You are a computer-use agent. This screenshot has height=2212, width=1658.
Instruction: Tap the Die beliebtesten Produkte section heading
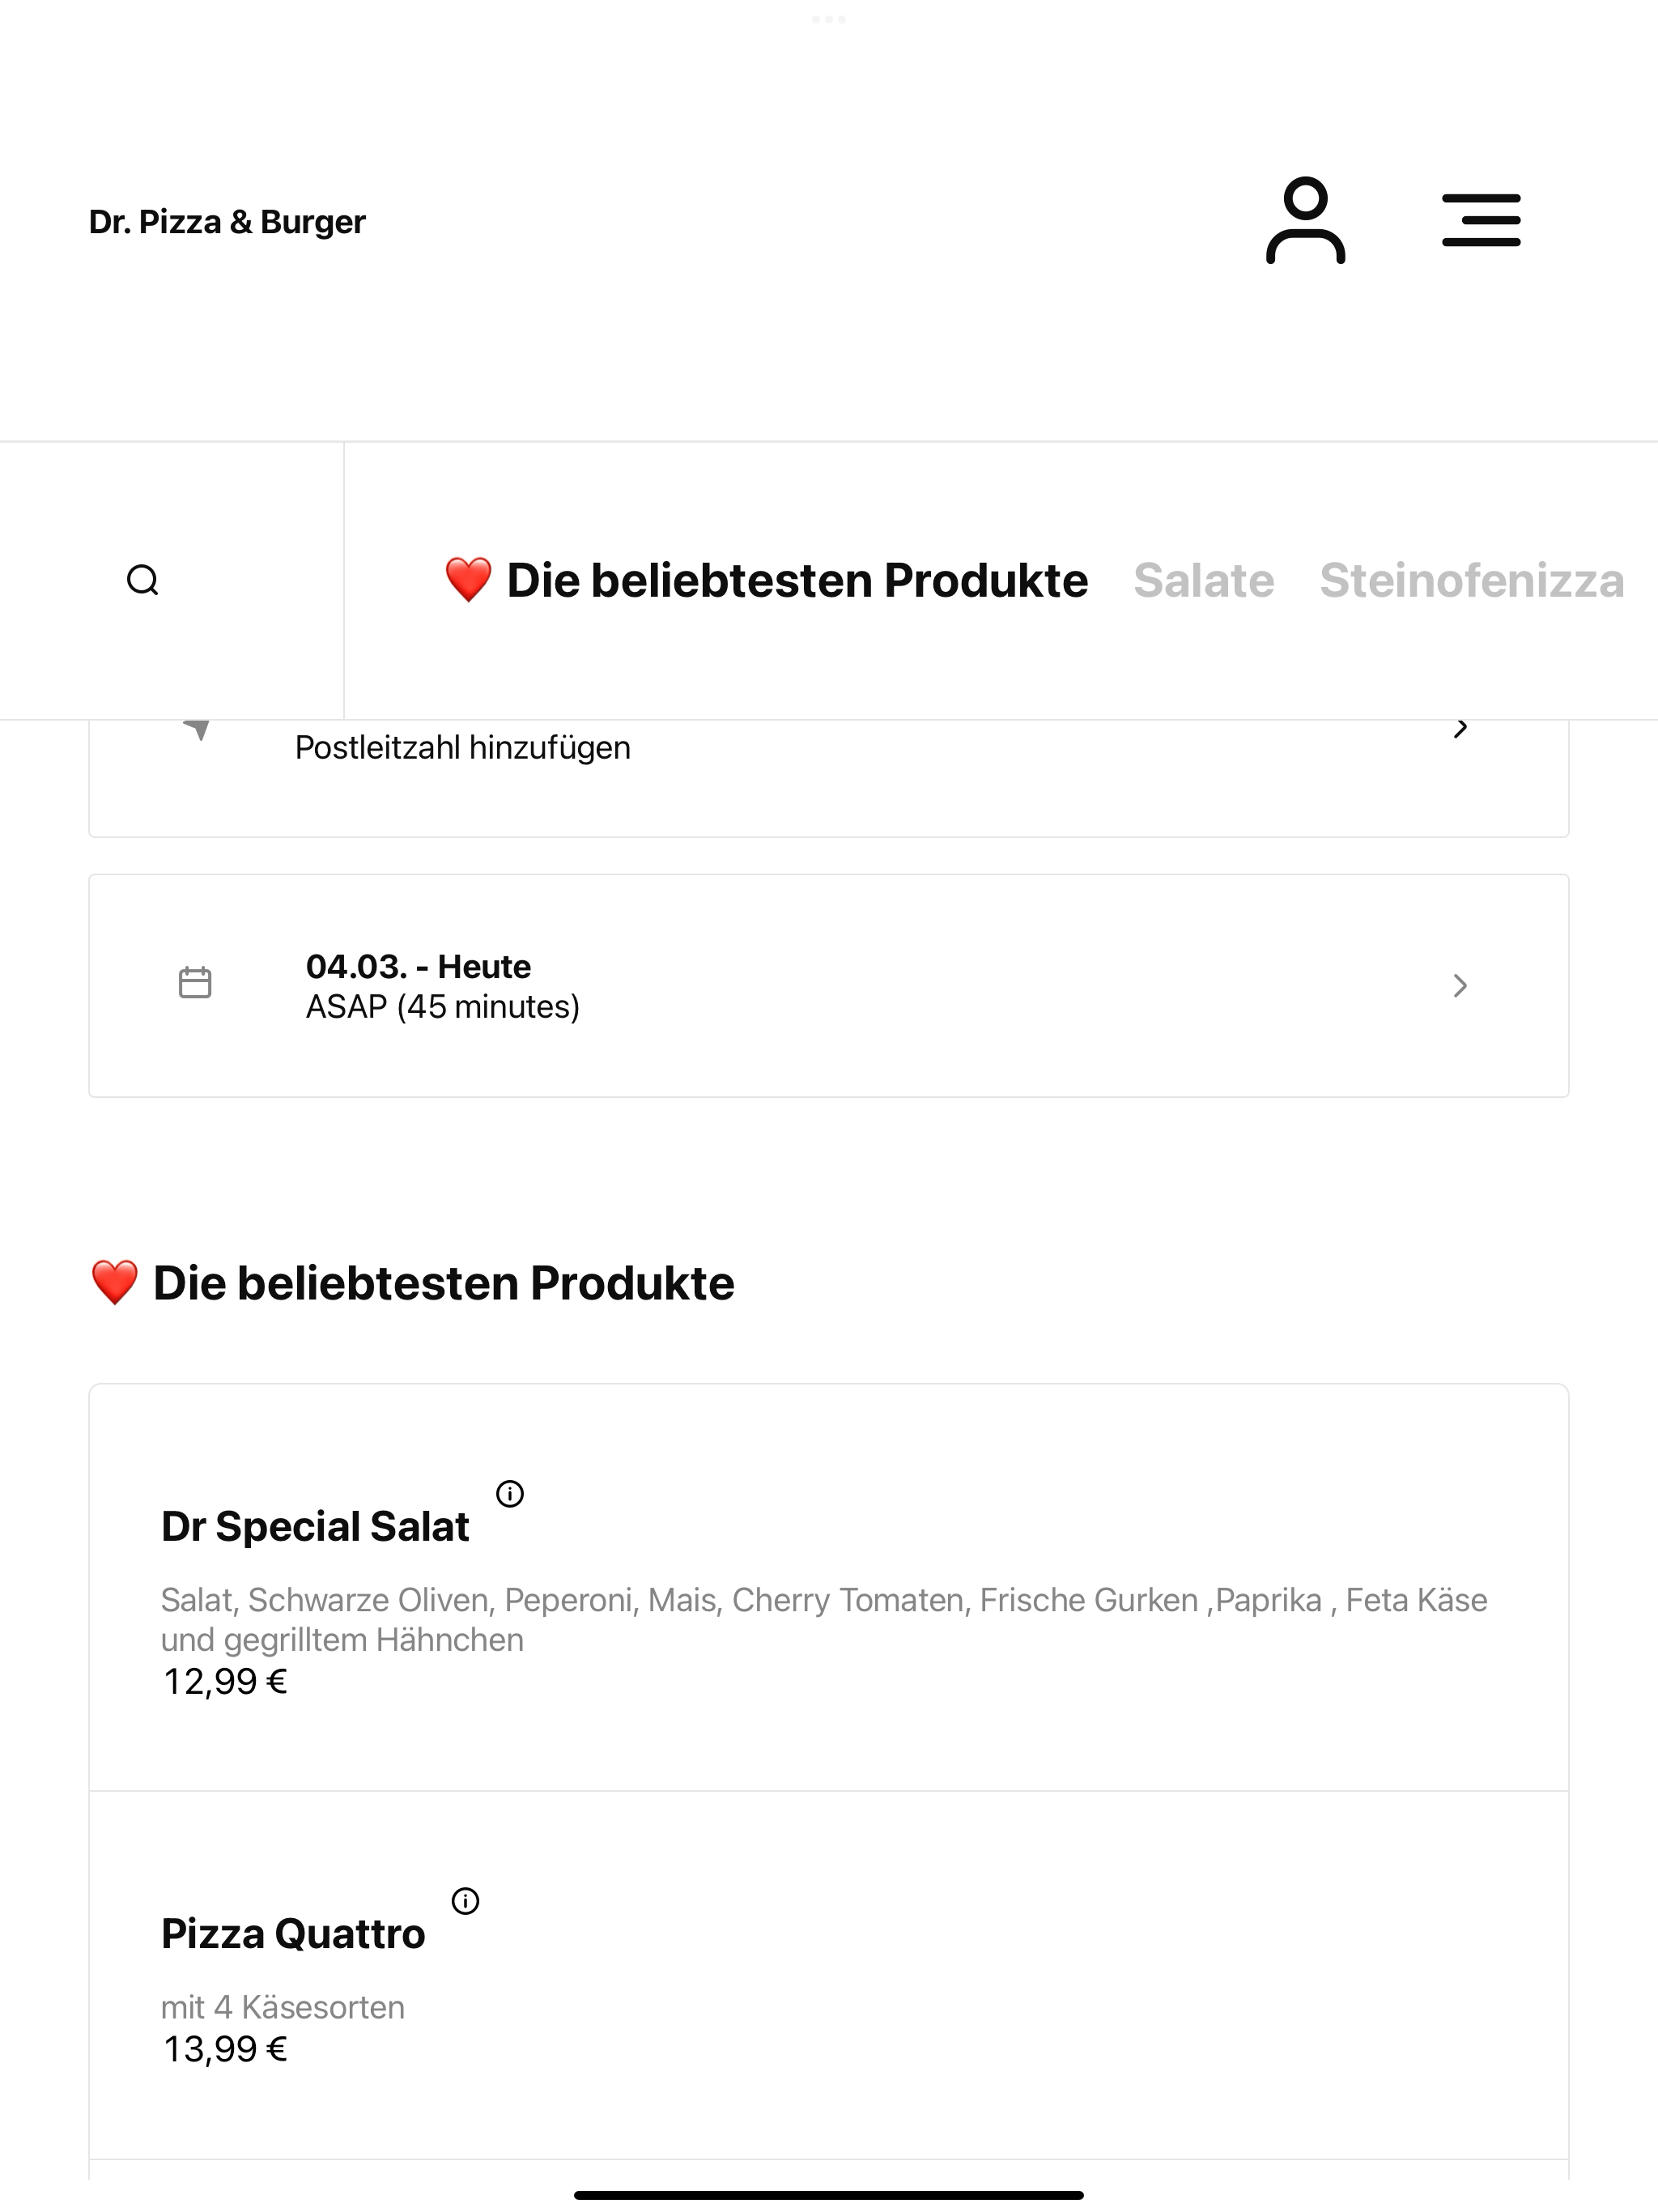[x=412, y=1283]
